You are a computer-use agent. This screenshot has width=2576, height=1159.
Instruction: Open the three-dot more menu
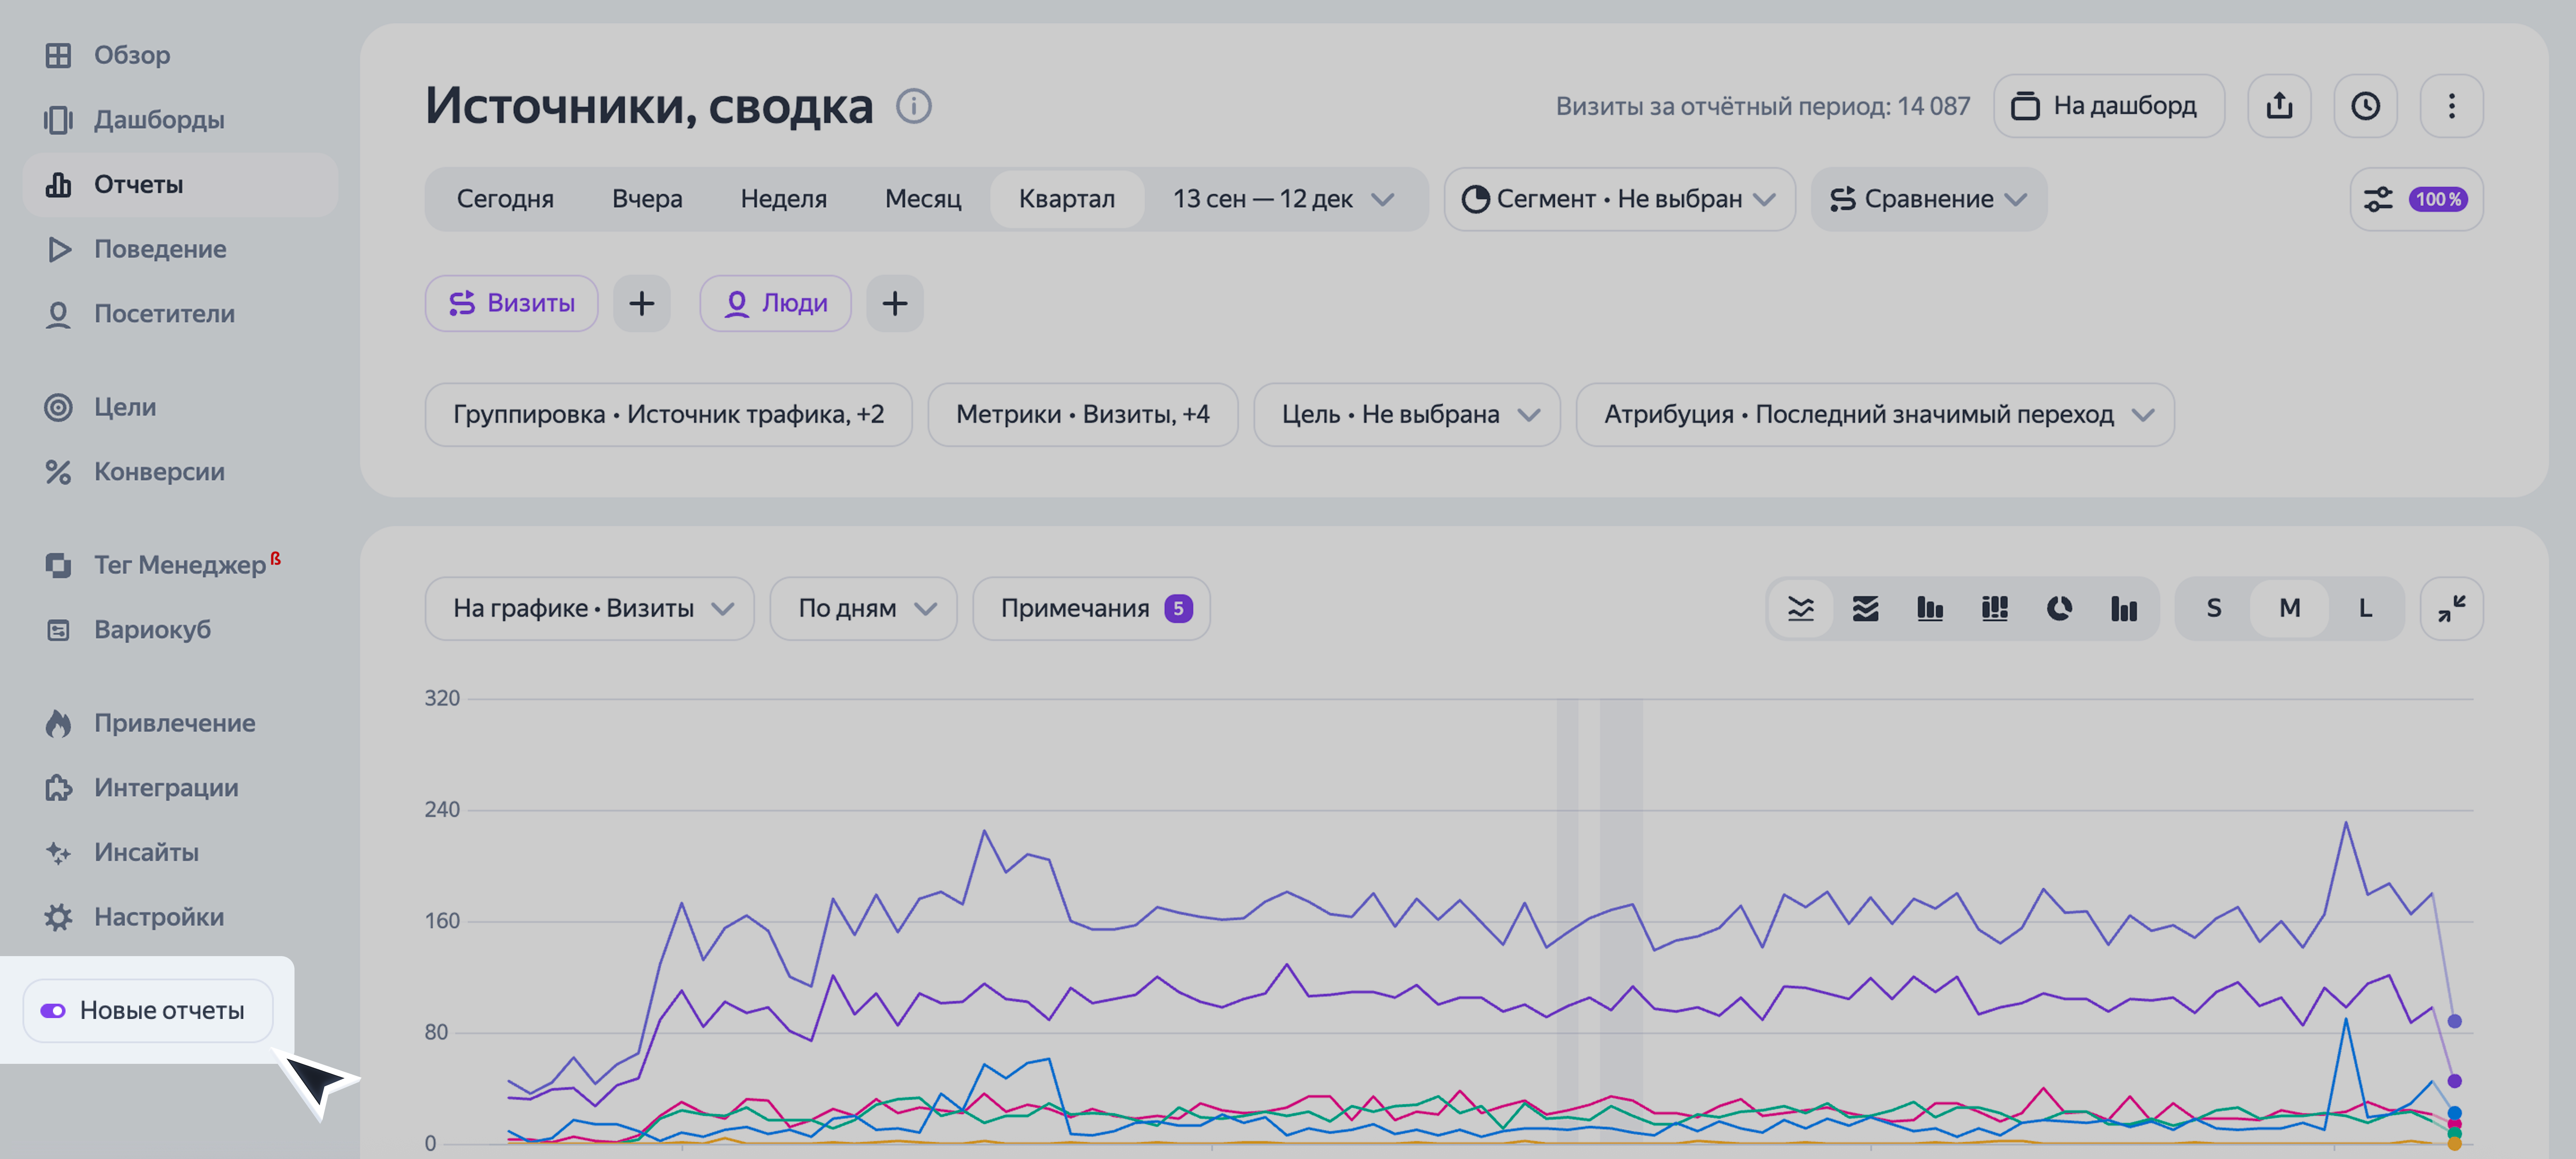[x=2451, y=106]
